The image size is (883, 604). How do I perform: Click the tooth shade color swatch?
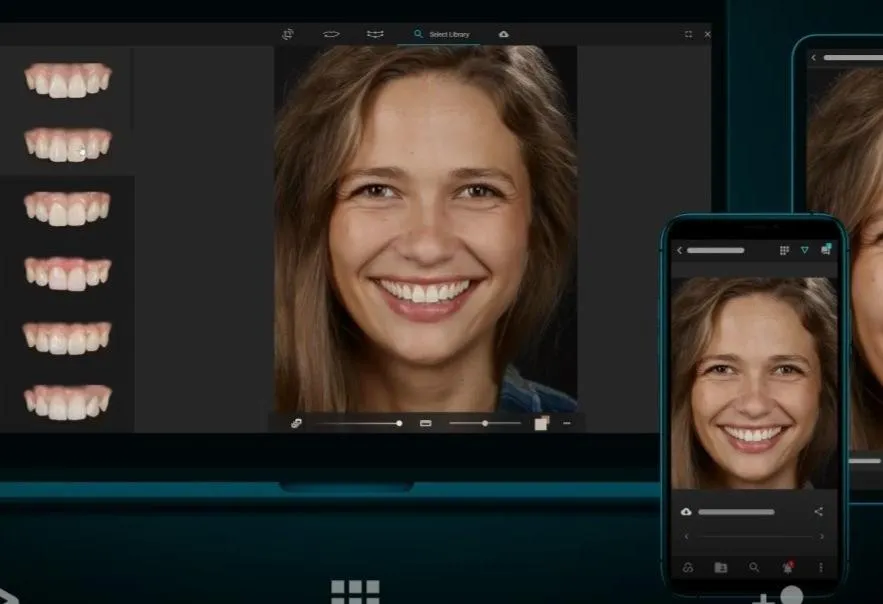click(x=541, y=424)
